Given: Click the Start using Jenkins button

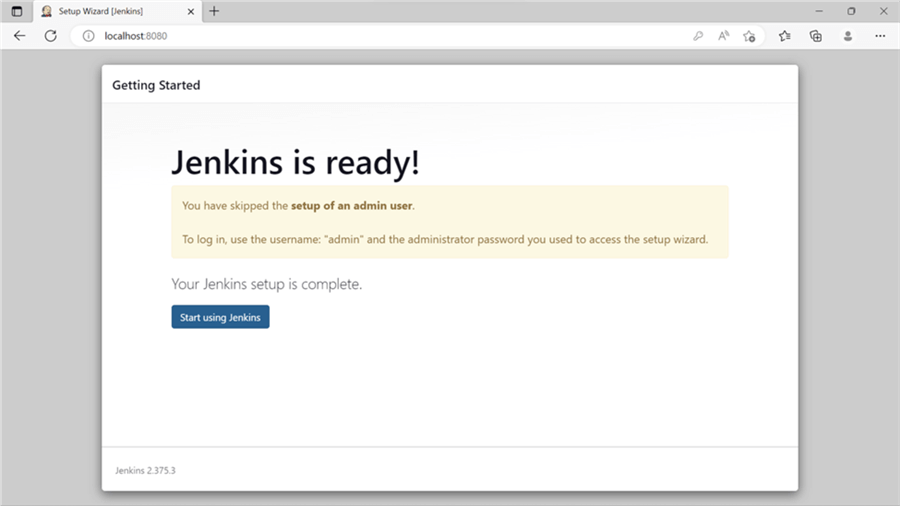Looking at the screenshot, I should coord(220,317).
